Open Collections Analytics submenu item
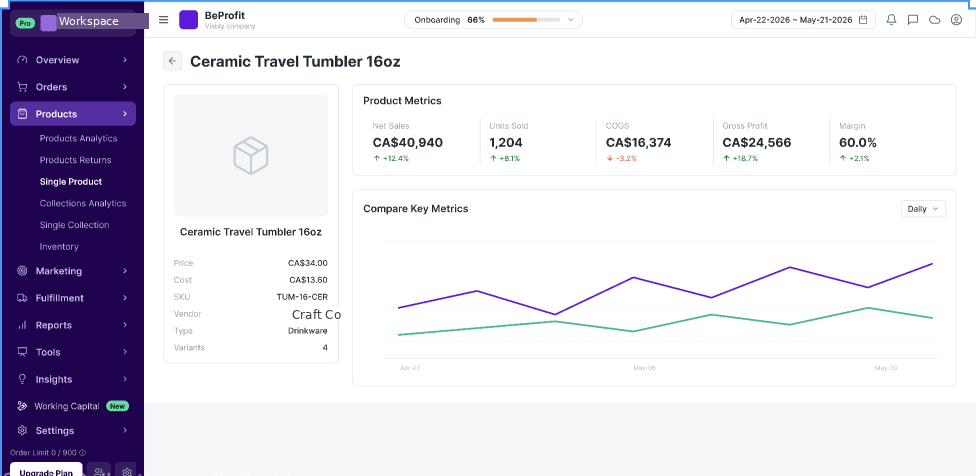Viewport: 976px width, 476px height. [83, 203]
